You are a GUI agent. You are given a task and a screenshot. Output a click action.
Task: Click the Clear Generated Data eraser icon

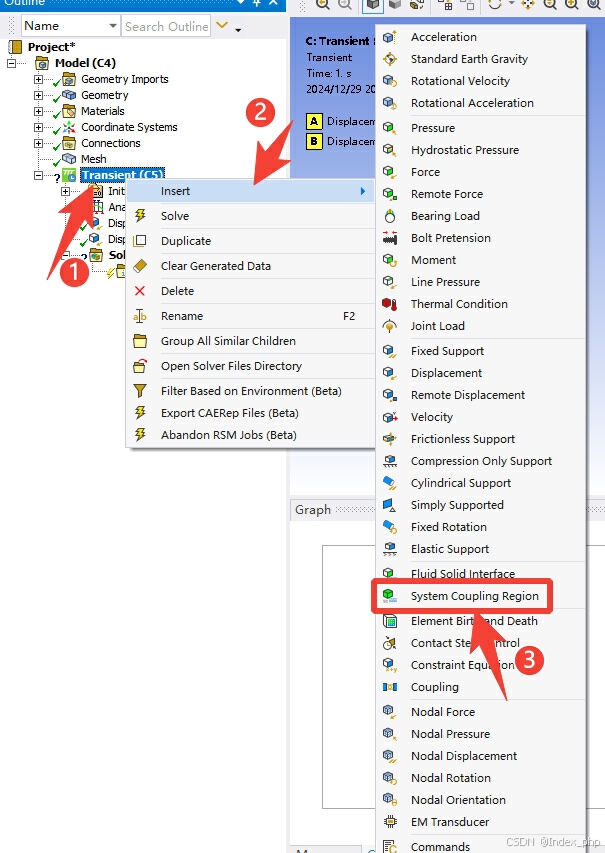tap(140, 266)
